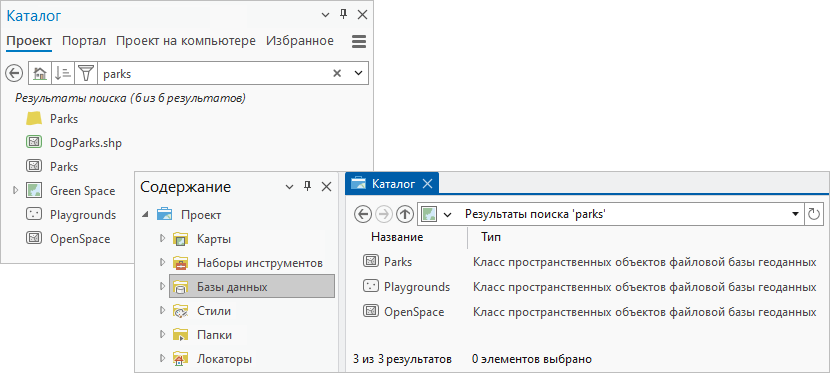Expand the Наборы инструментов node
Screen dimensions: 830x373
(x=163, y=262)
